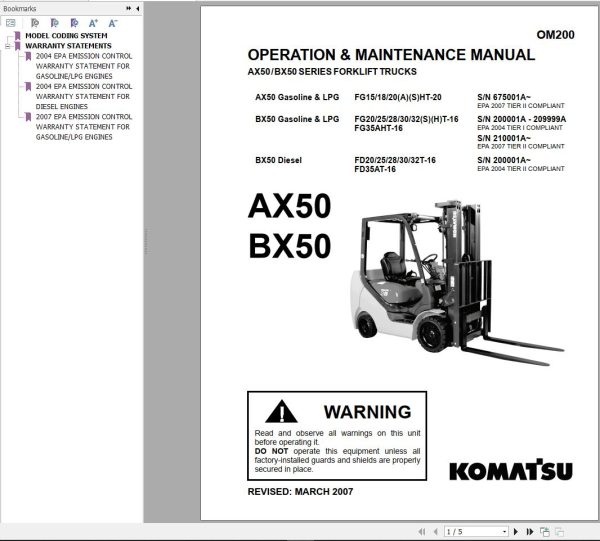600x541 pixels.
Task: Open 2004 EPA warranty for Gasoline/LPG engines
Action: pos(84,66)
